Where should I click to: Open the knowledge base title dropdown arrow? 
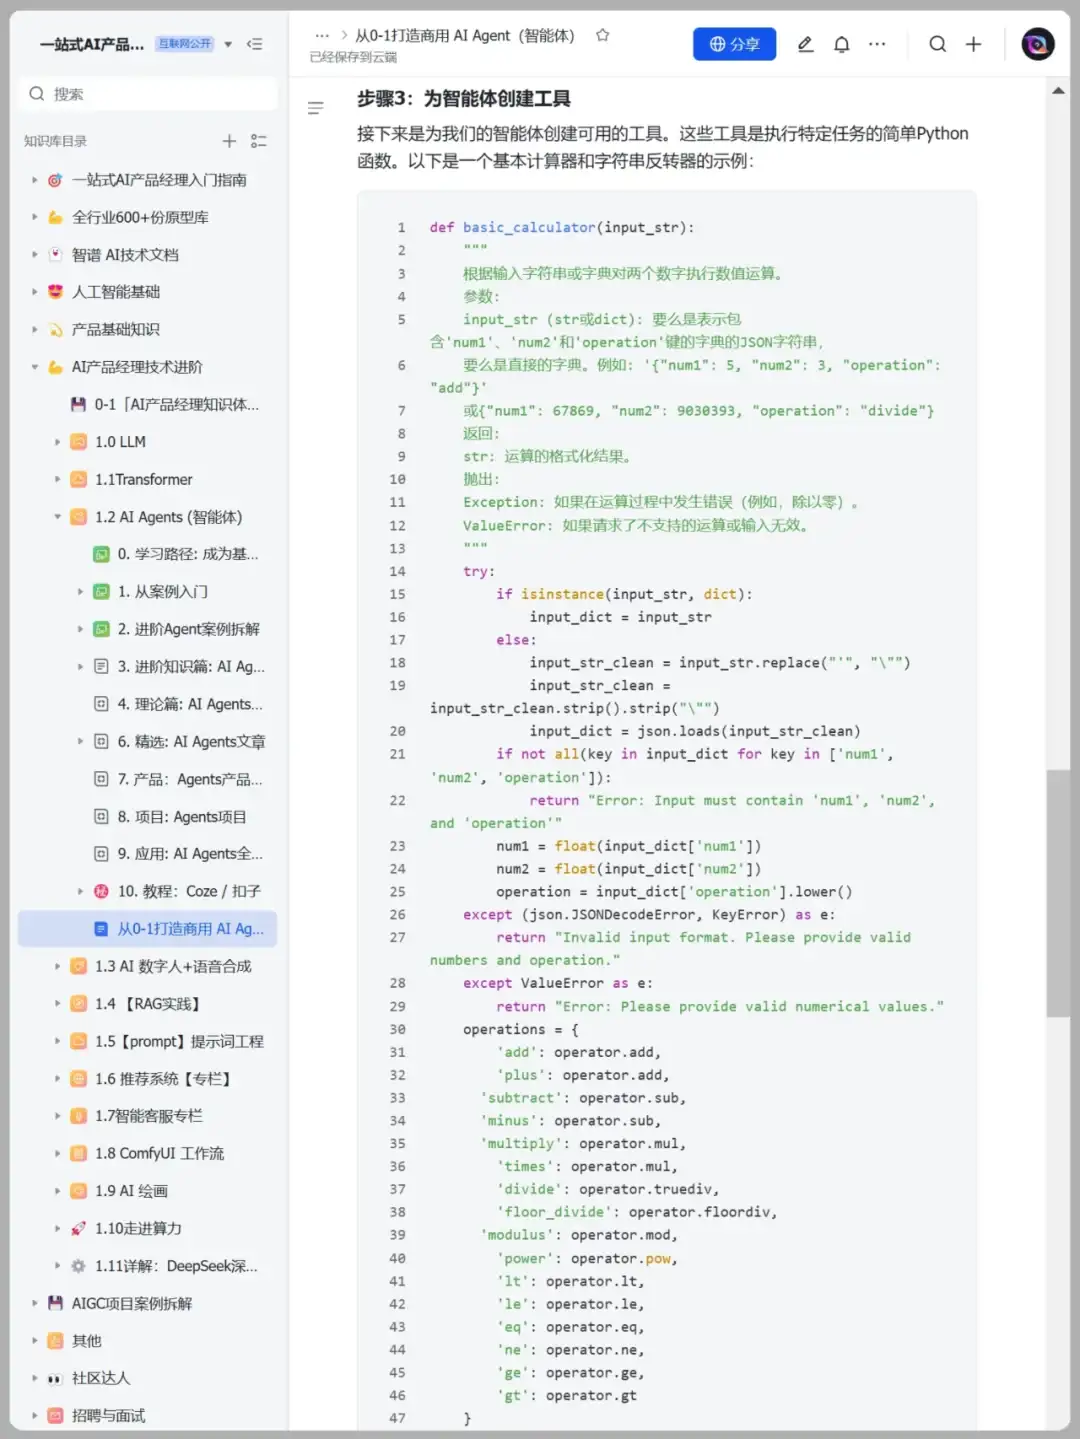point(228,44)
